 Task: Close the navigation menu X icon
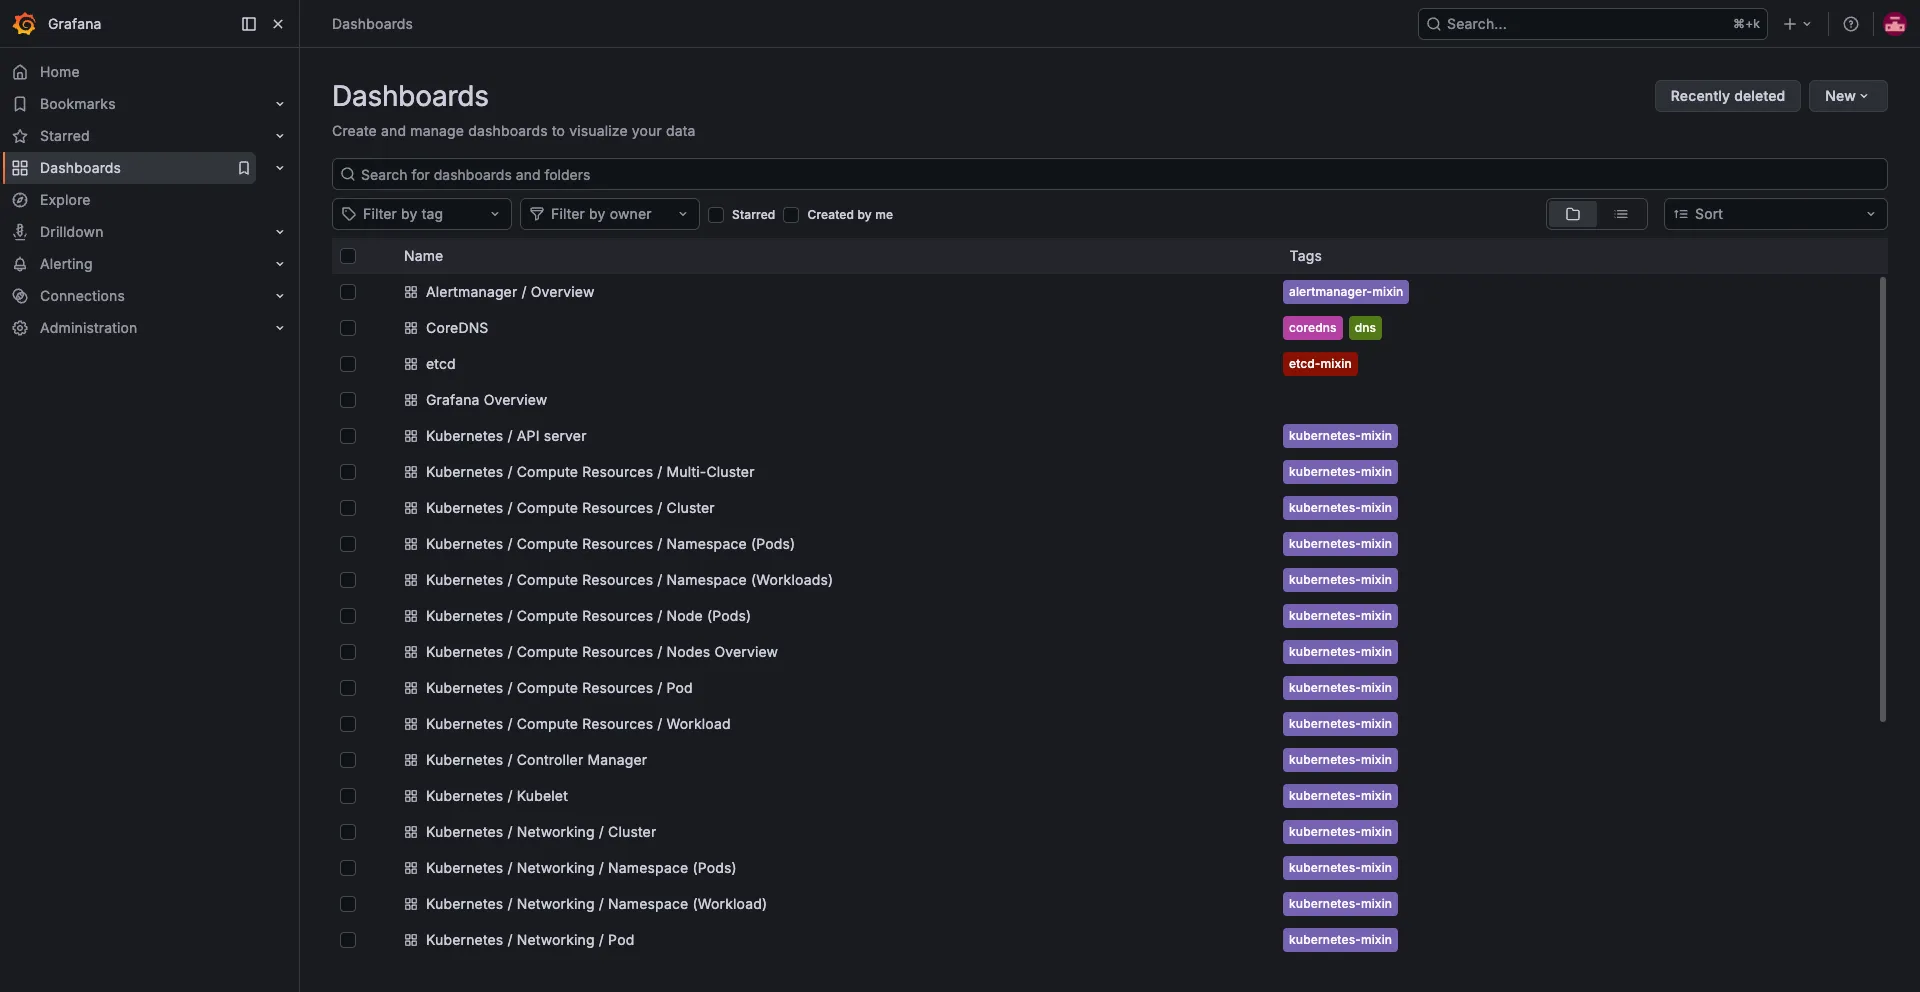pos(278,24)
